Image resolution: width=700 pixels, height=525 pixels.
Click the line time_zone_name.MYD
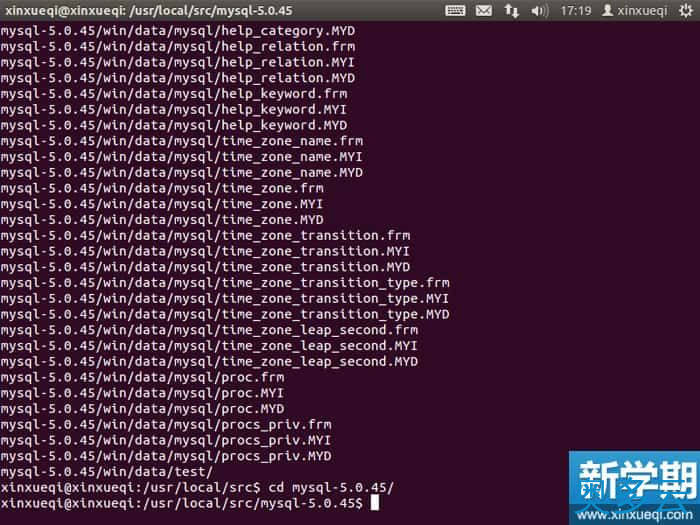pos(182,172)
